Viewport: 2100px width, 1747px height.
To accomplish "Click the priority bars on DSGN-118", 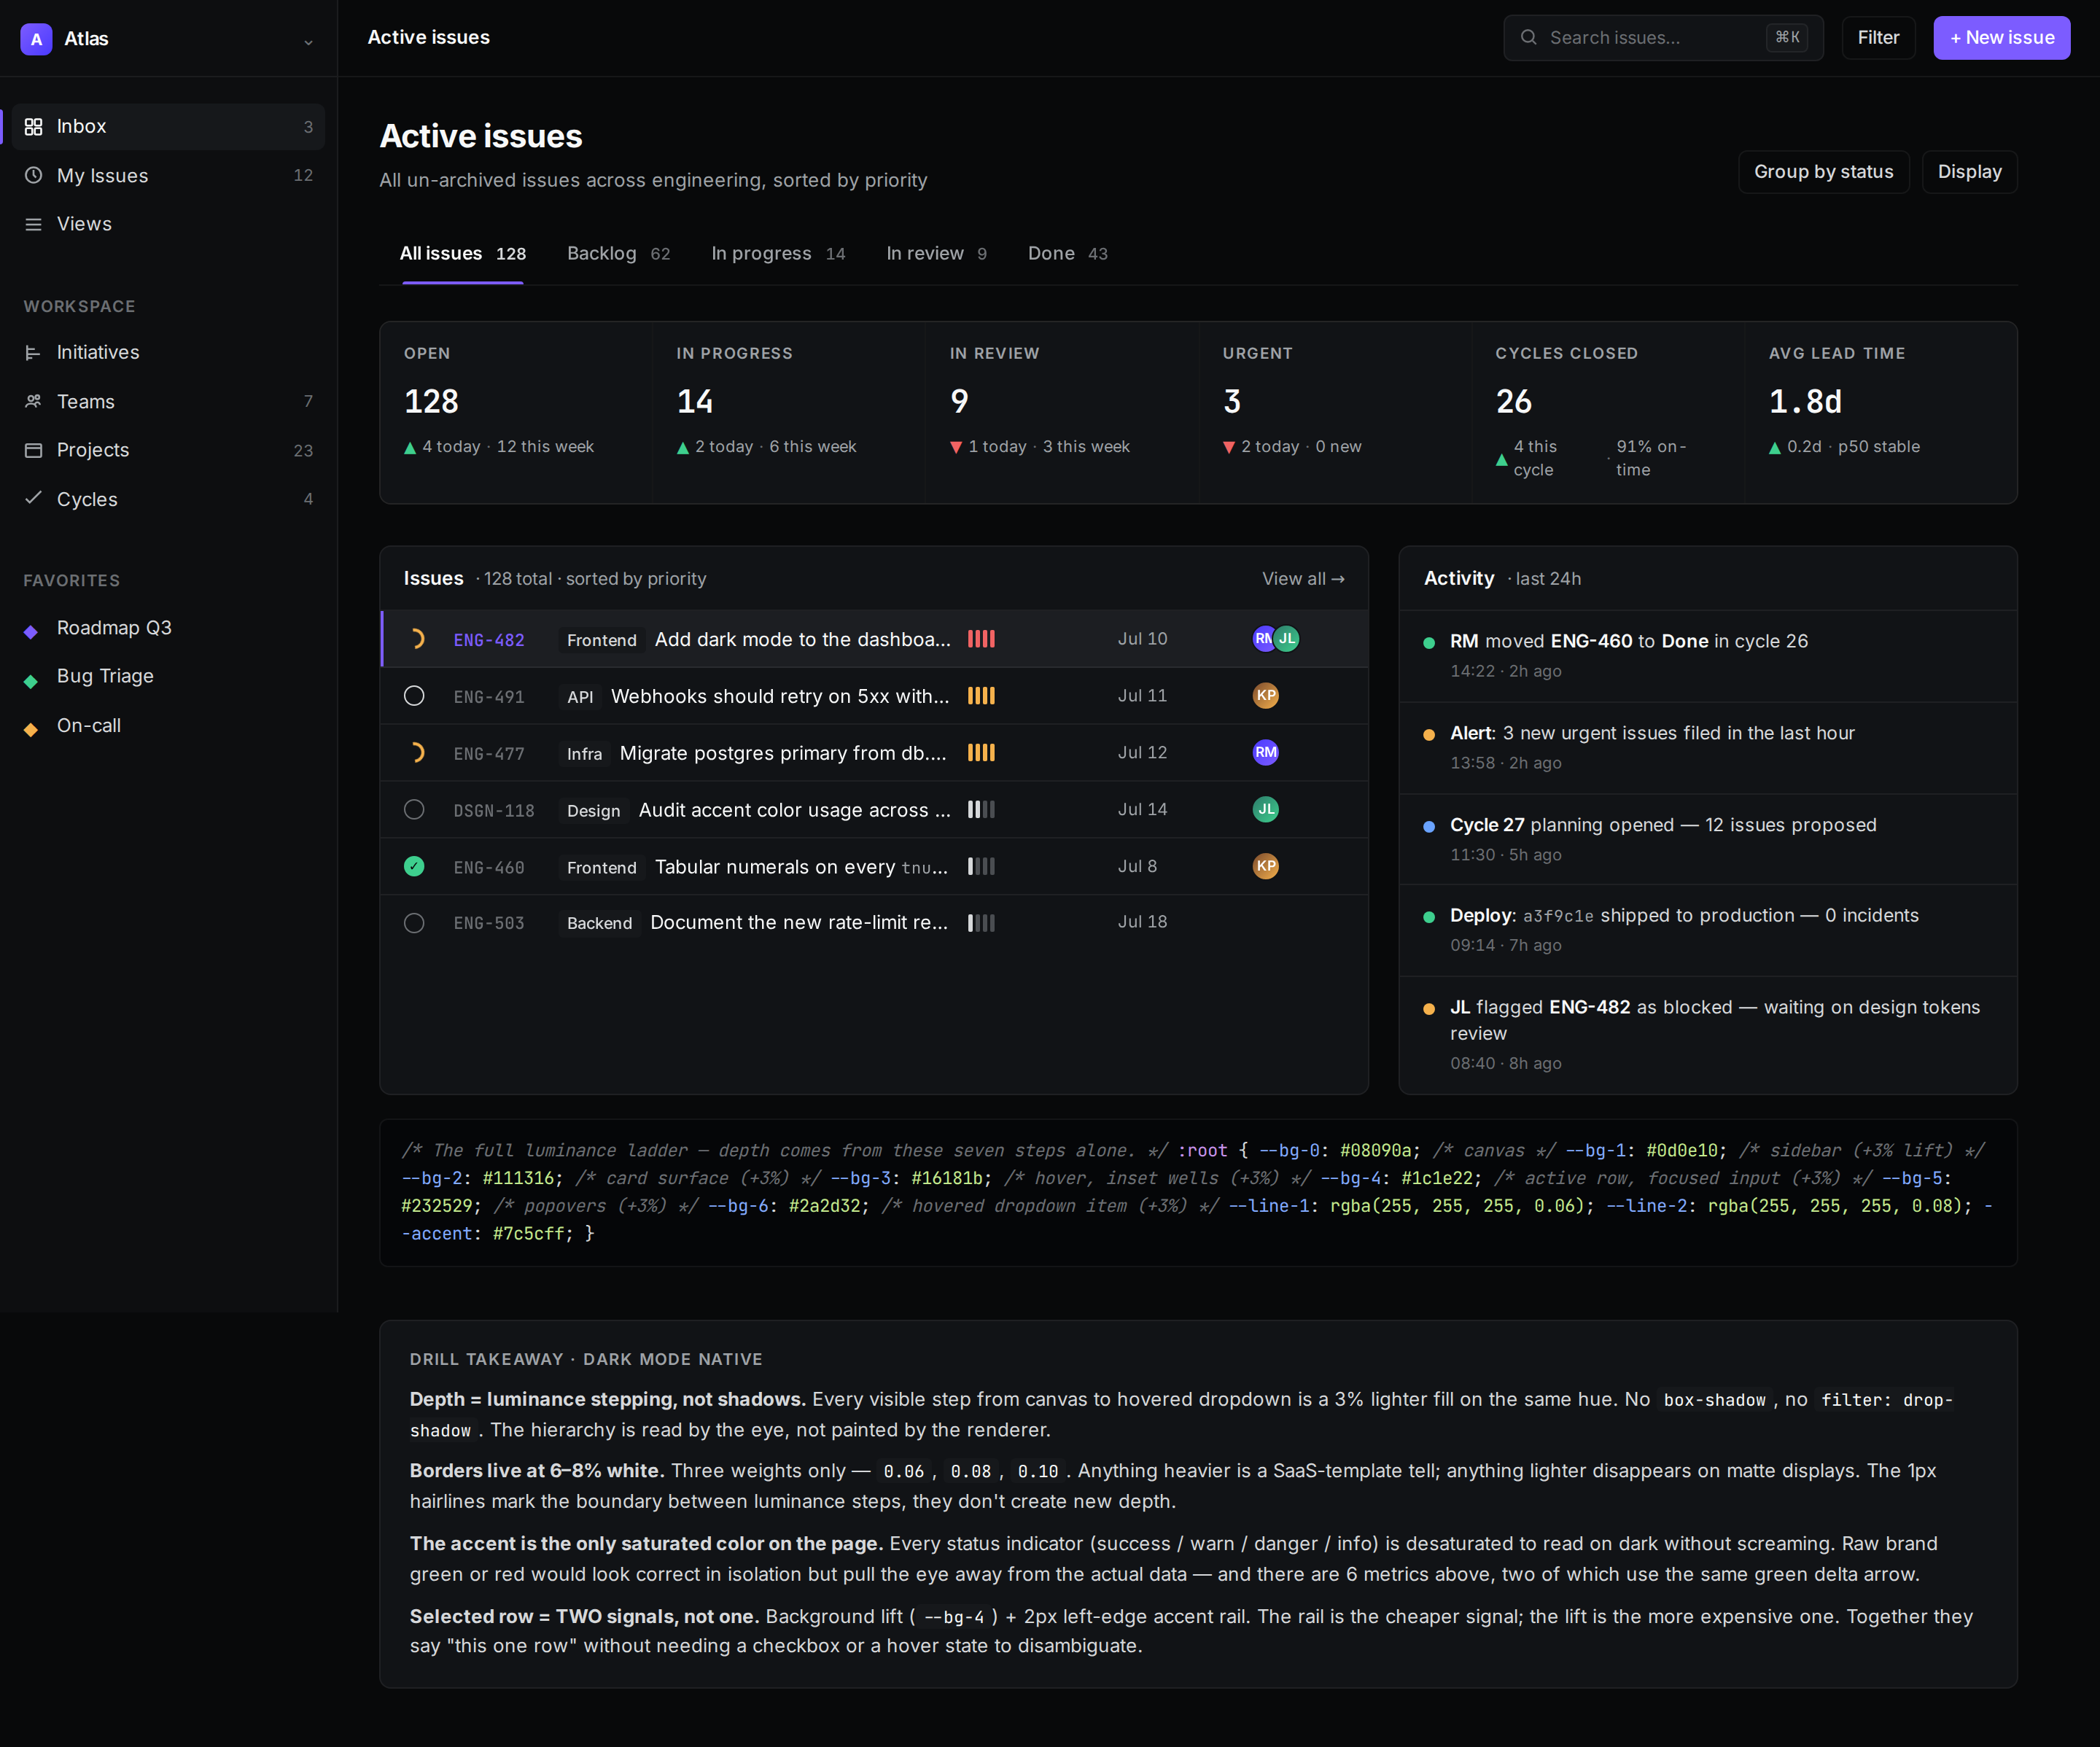I will point(981,810).
